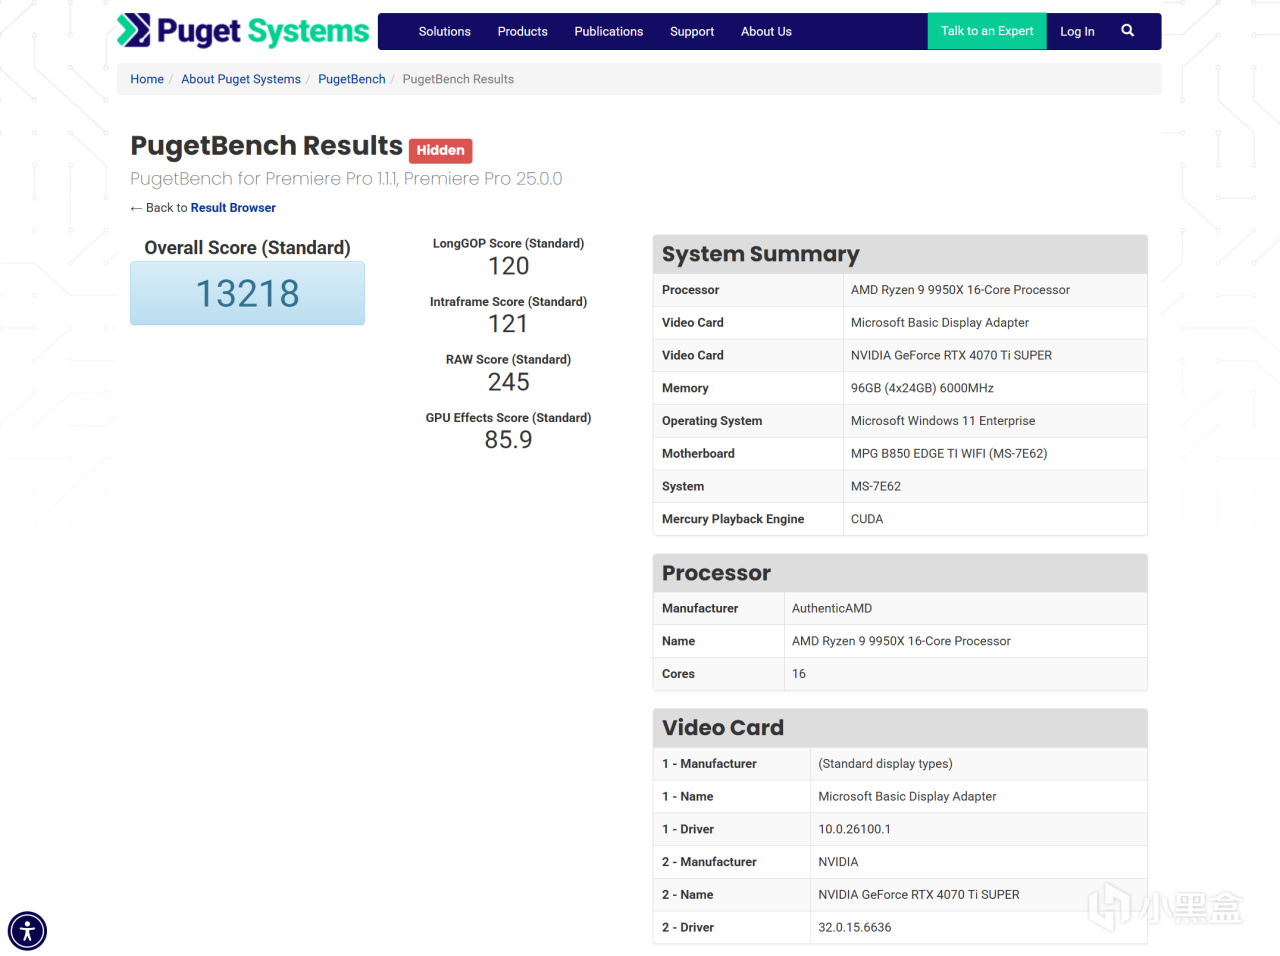Viewport: 1280px width, 956px height.
Task: Open the Support menu
Action: coord(692,32)
